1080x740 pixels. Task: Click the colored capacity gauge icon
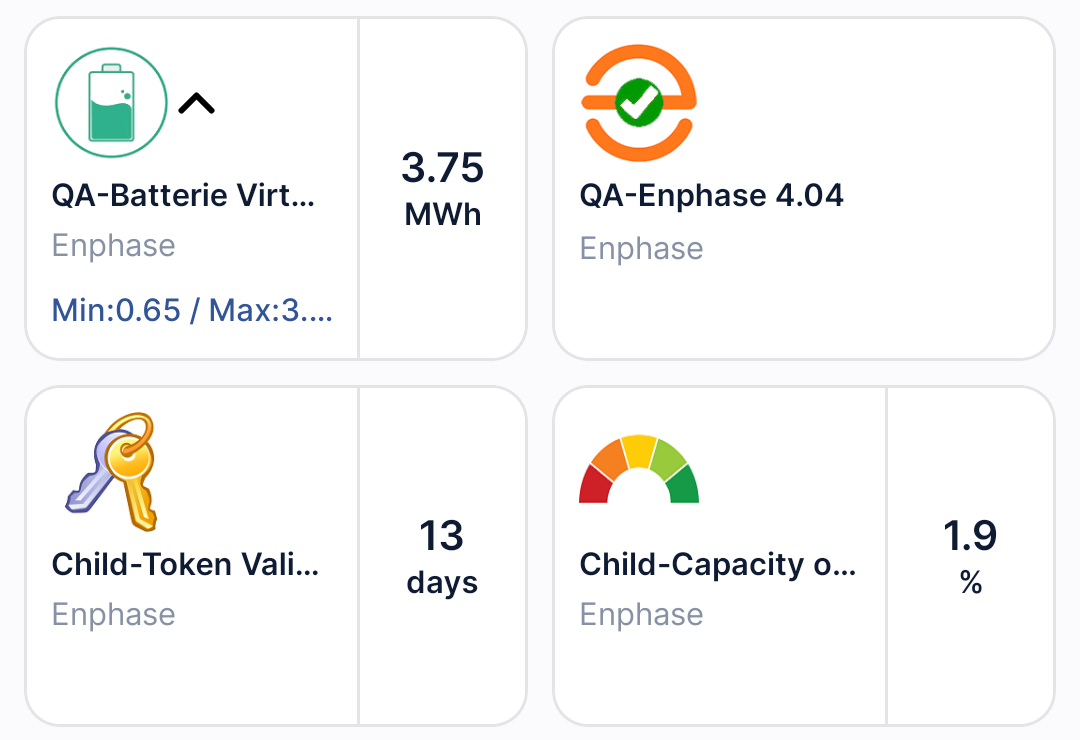coord(639,469)
